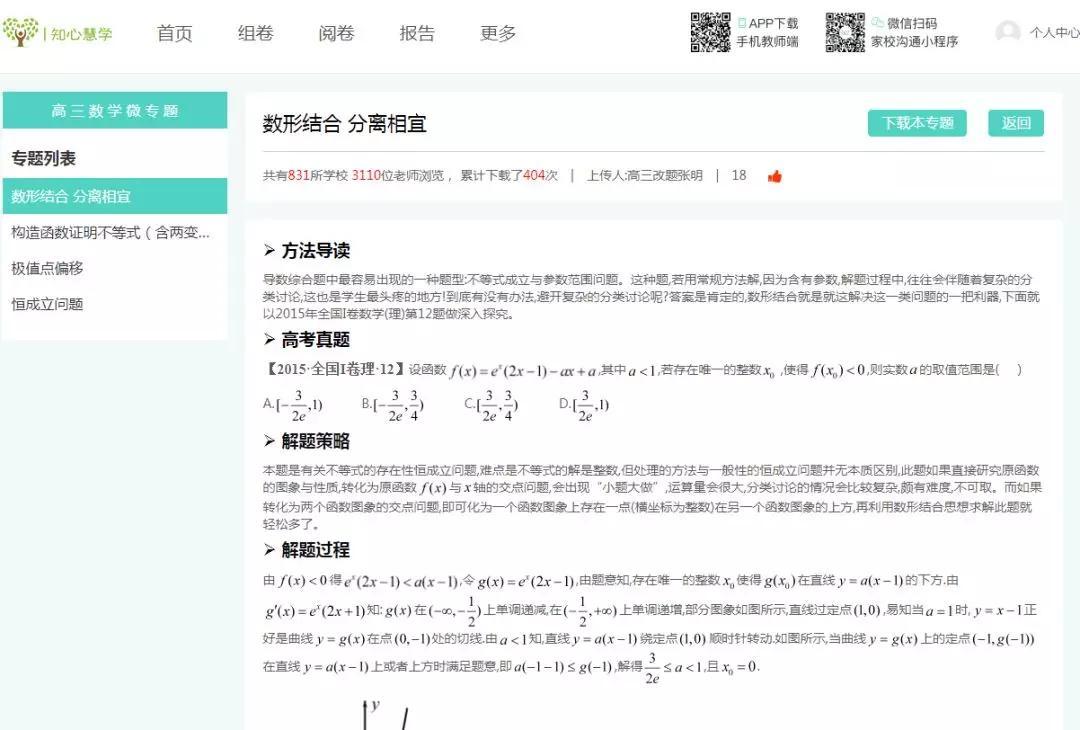Go to the 阅卷 section
Viewport: 1080px width, 730px height.
click(336, 33)
